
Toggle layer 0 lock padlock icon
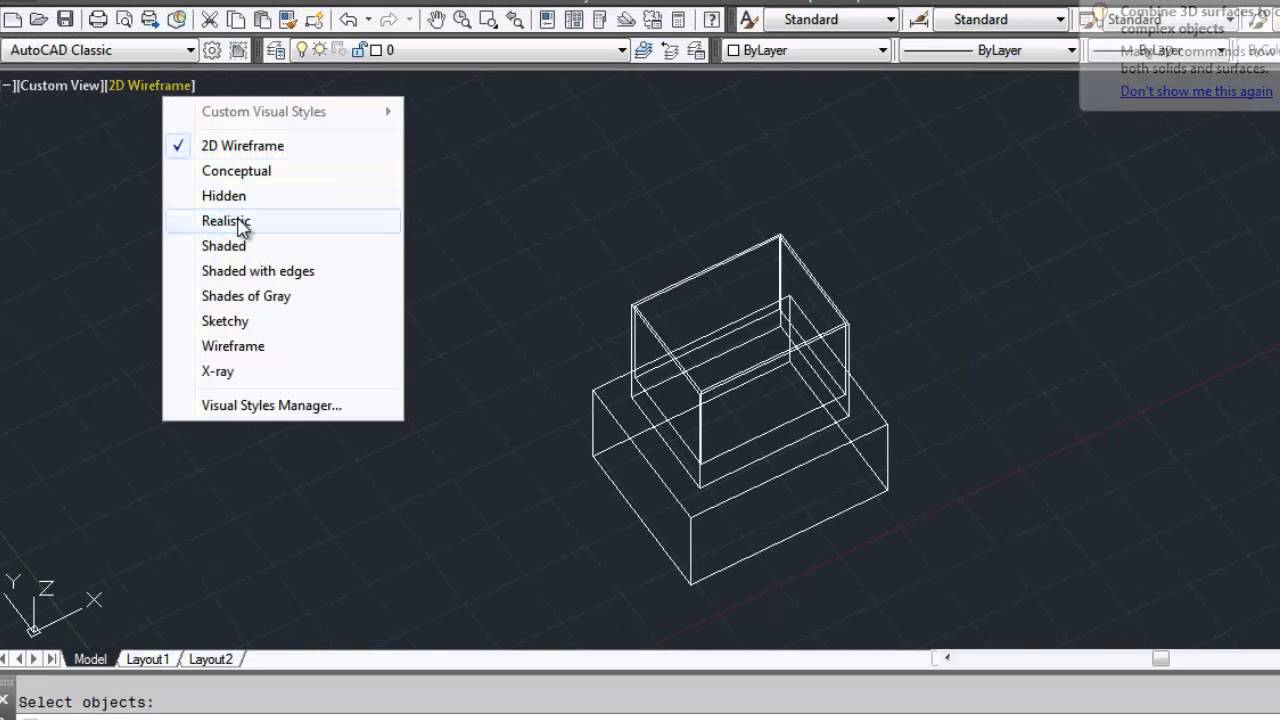pos(360,50)
